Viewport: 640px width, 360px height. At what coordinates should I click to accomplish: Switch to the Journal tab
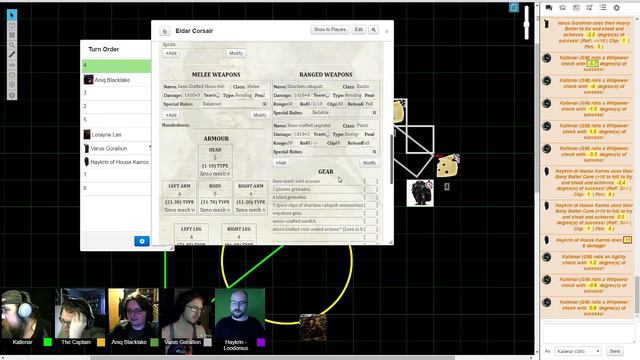tap(576, 8)
